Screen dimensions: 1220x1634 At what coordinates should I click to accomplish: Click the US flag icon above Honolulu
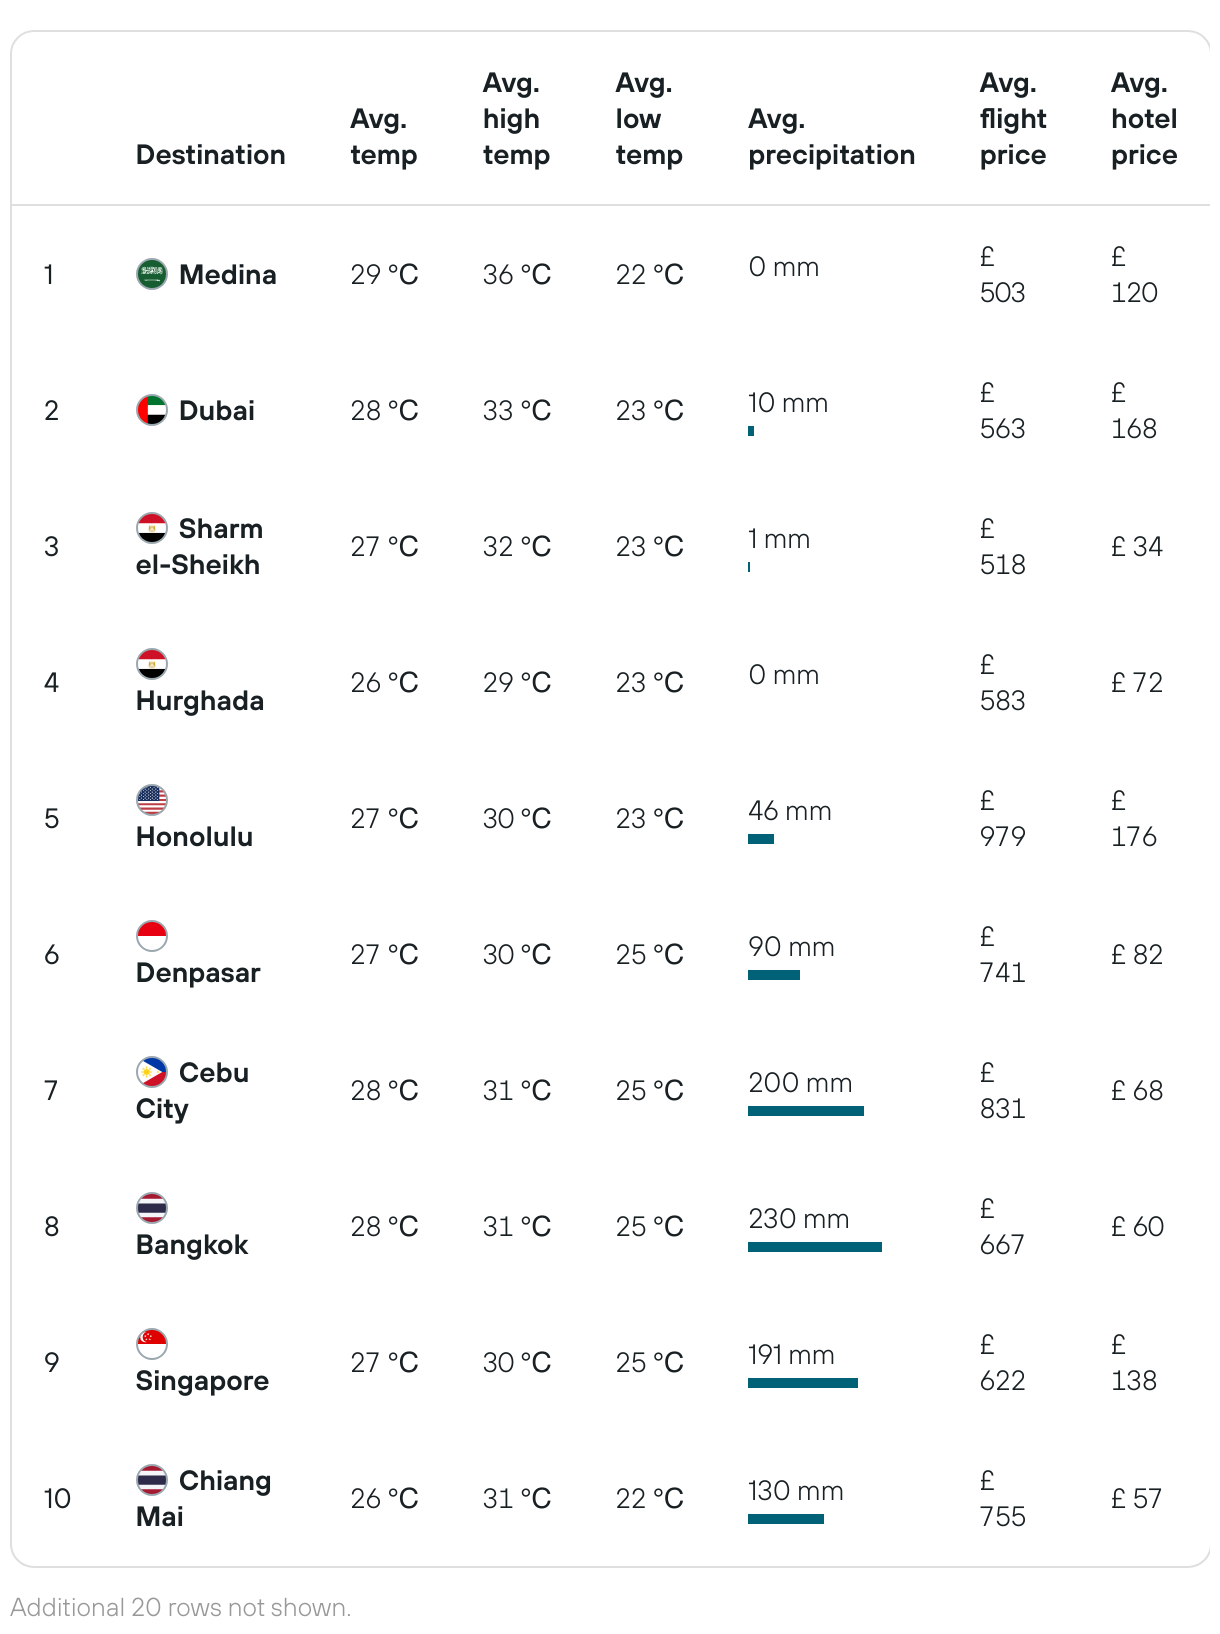(x=152, y=800)
